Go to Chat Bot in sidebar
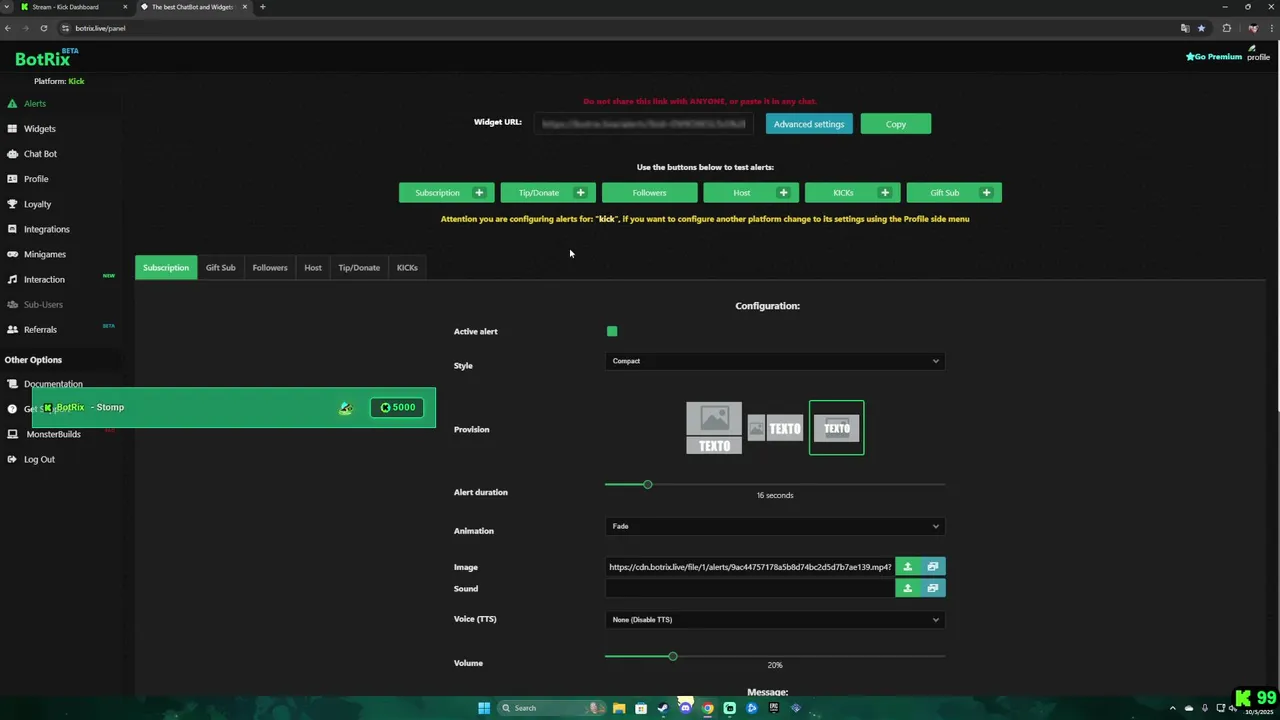 click(x=40, y=154)
